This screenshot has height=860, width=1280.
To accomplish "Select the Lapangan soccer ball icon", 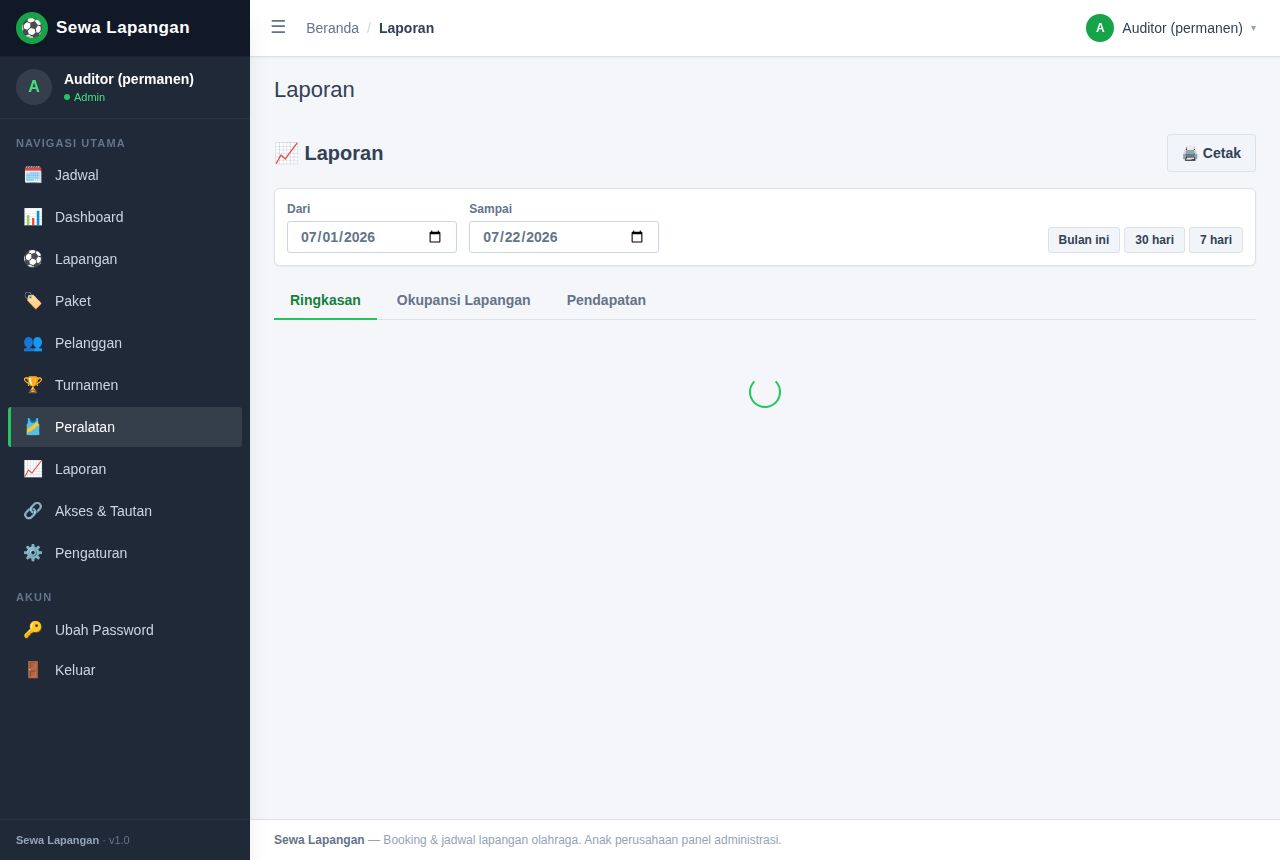I will [33, 259].
